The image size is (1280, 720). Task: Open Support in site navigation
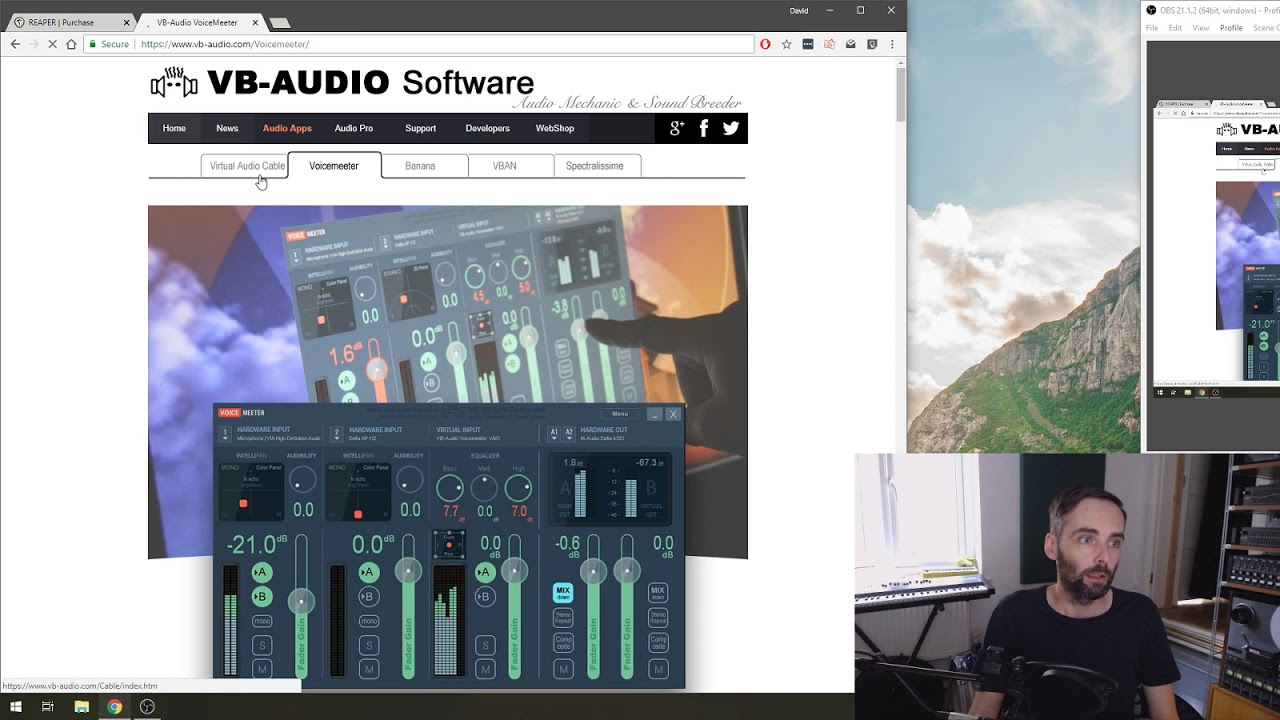(x=420, y=128)
